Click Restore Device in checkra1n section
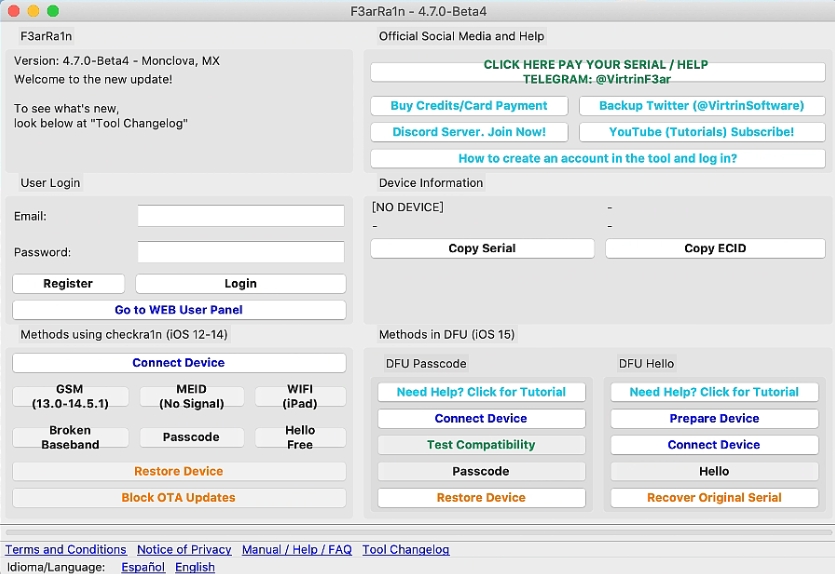Screen dimensions: 835x574 click(x=179, y=471)
